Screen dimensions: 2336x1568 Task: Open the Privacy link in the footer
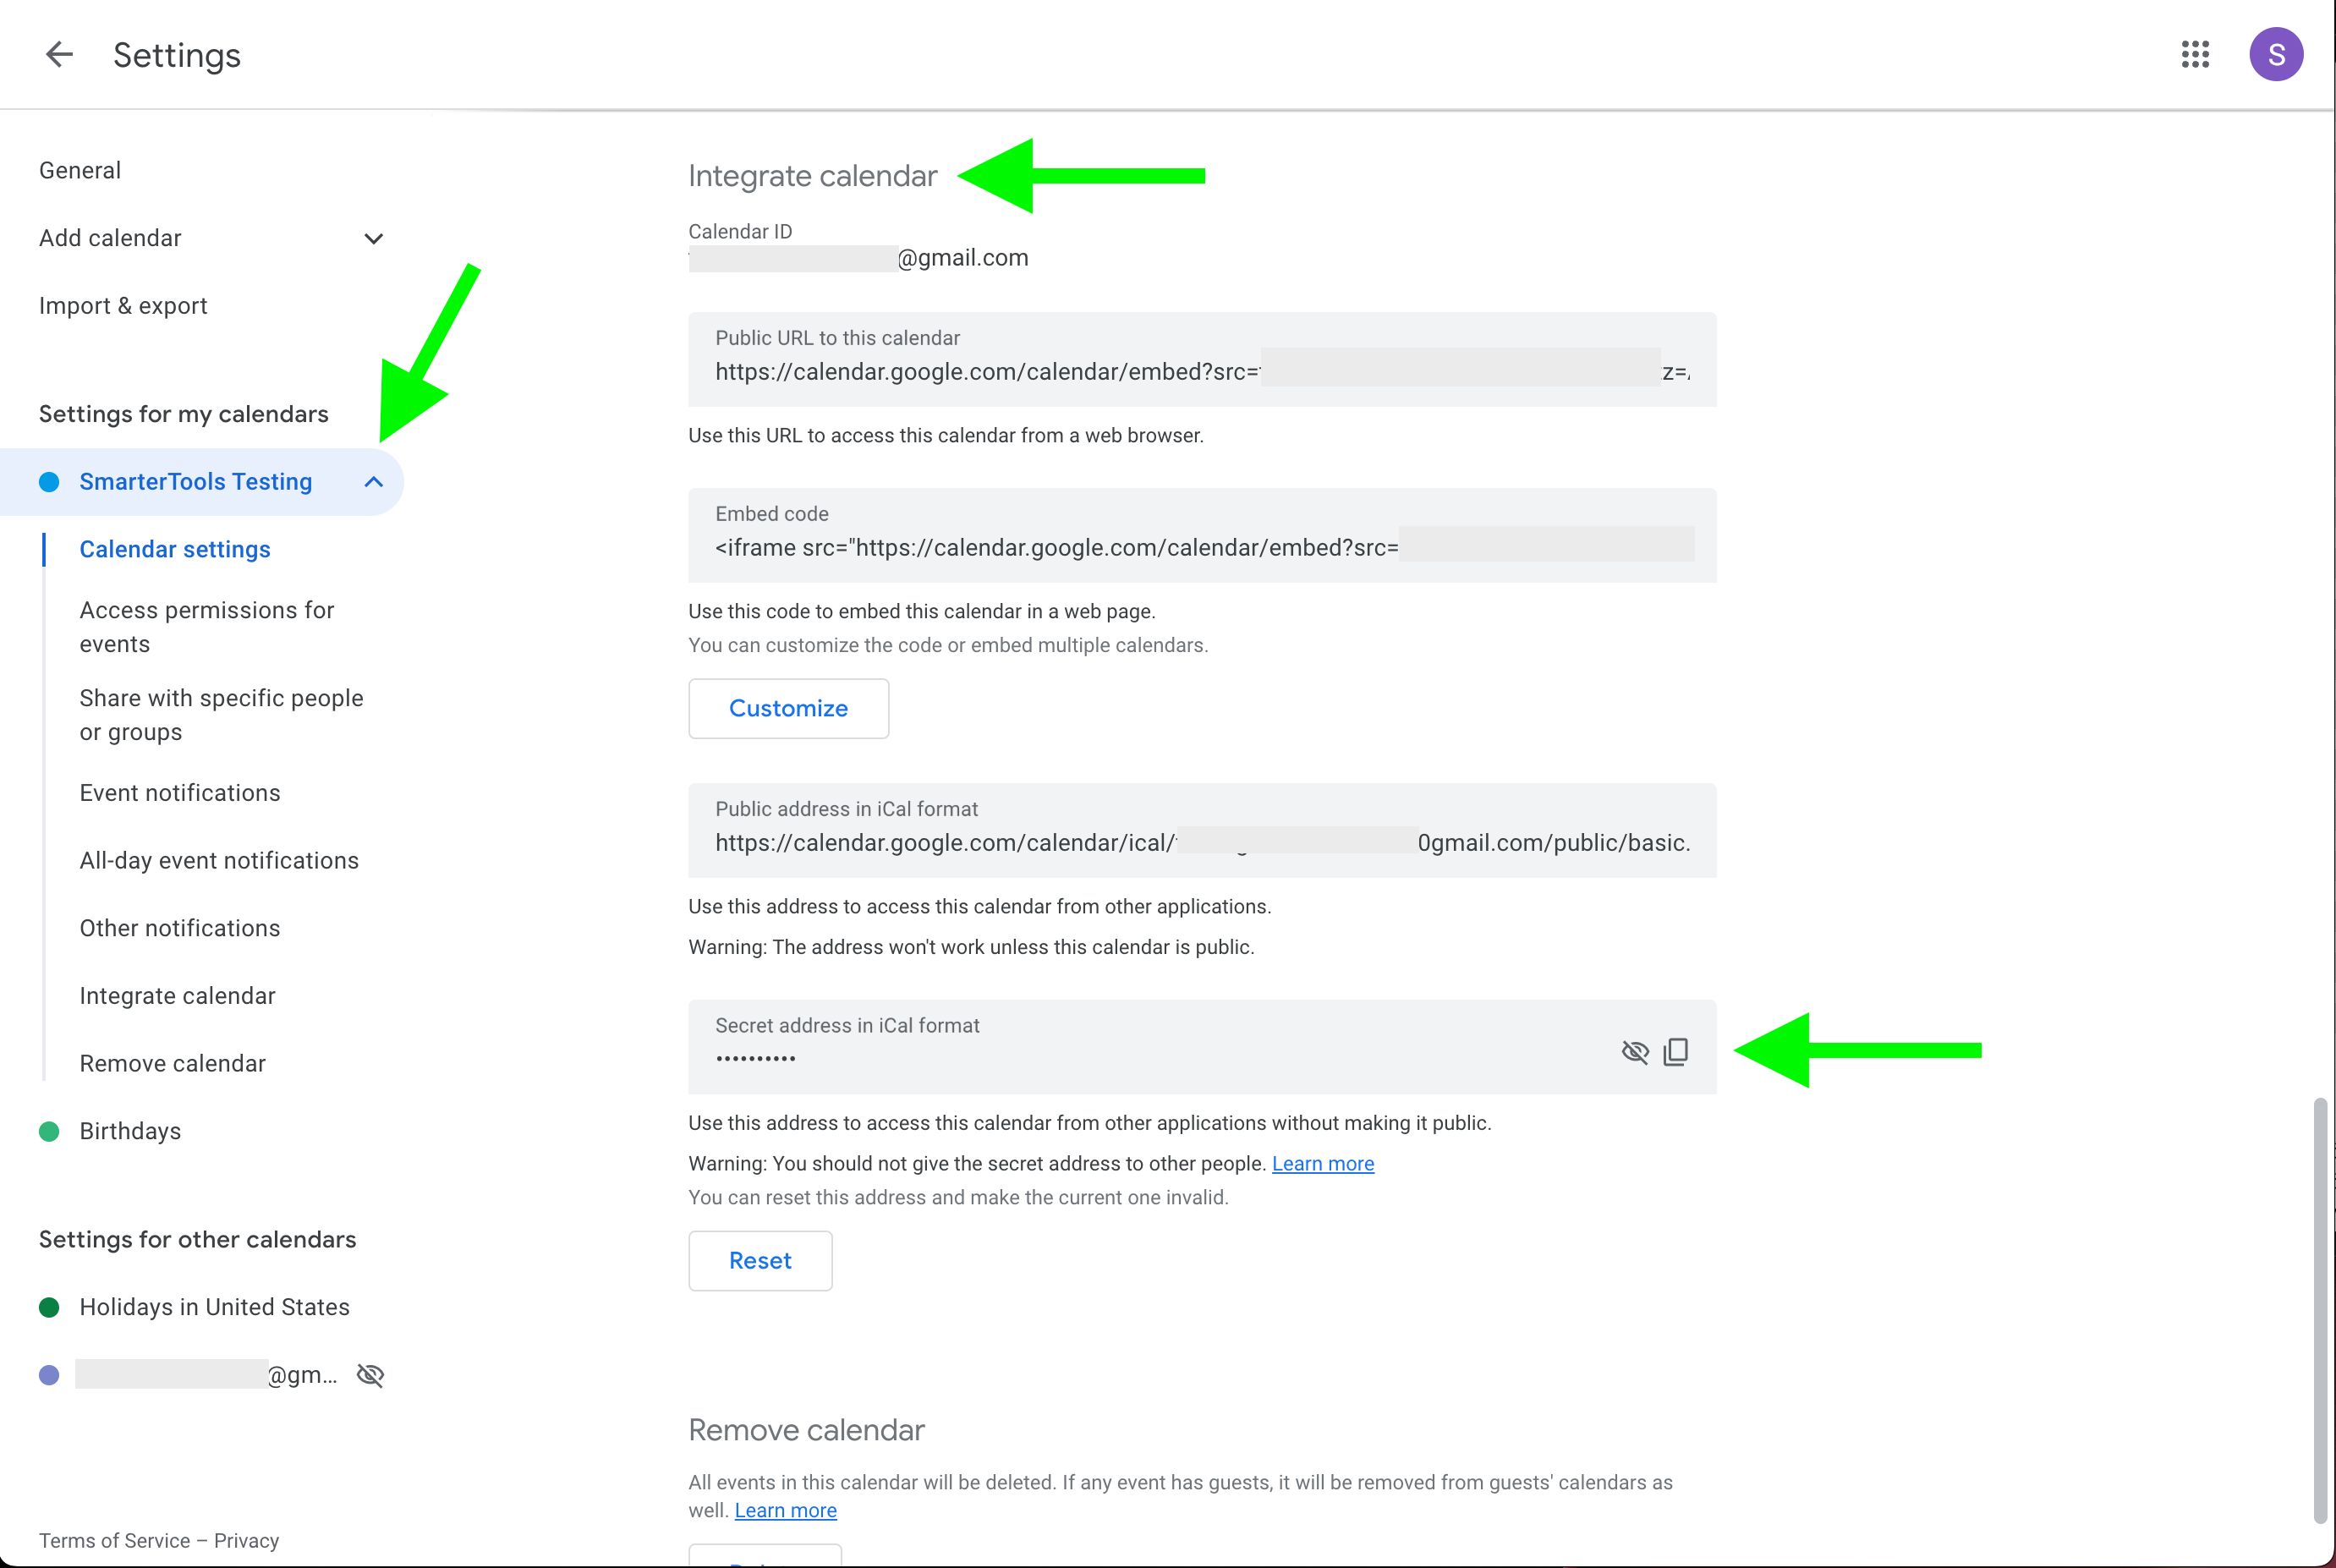tap(246, 1540)
